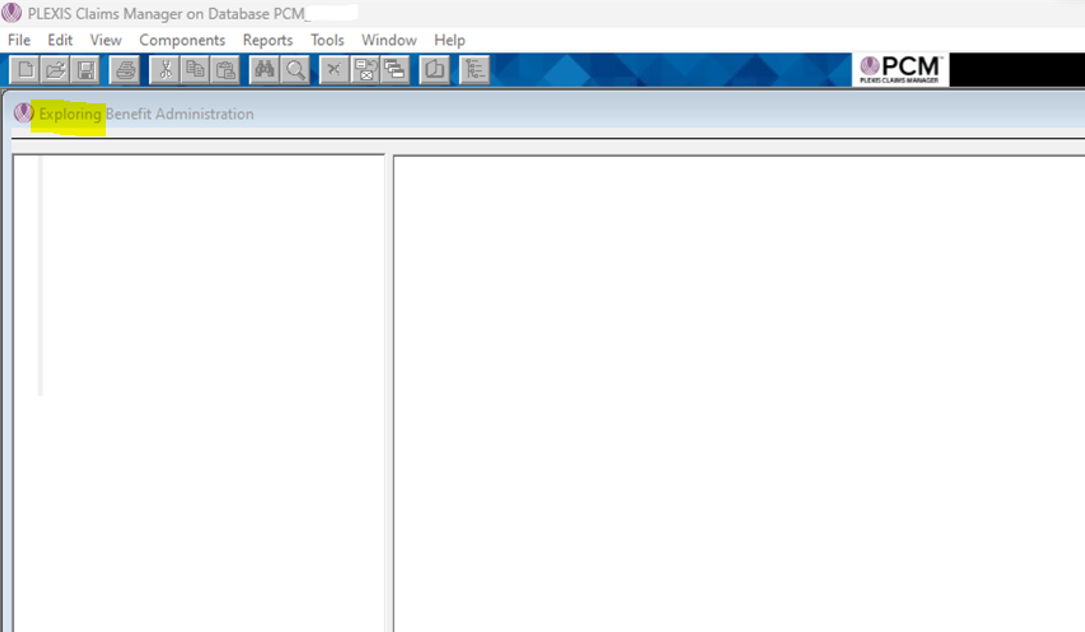Click the Plexis application icon in title bar
This screenshot has width=1085, height=632.
(12, 12)
